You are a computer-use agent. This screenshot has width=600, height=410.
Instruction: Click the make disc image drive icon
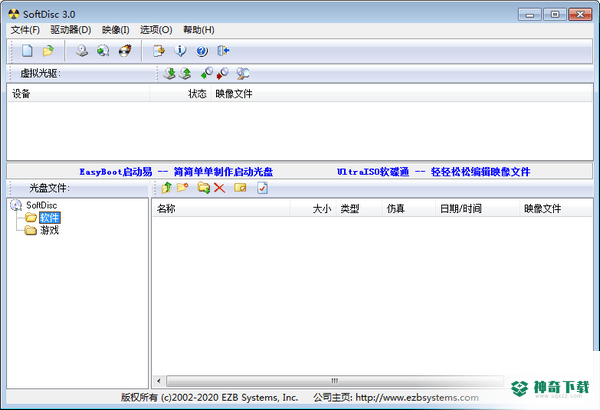[x=82, y=51]
